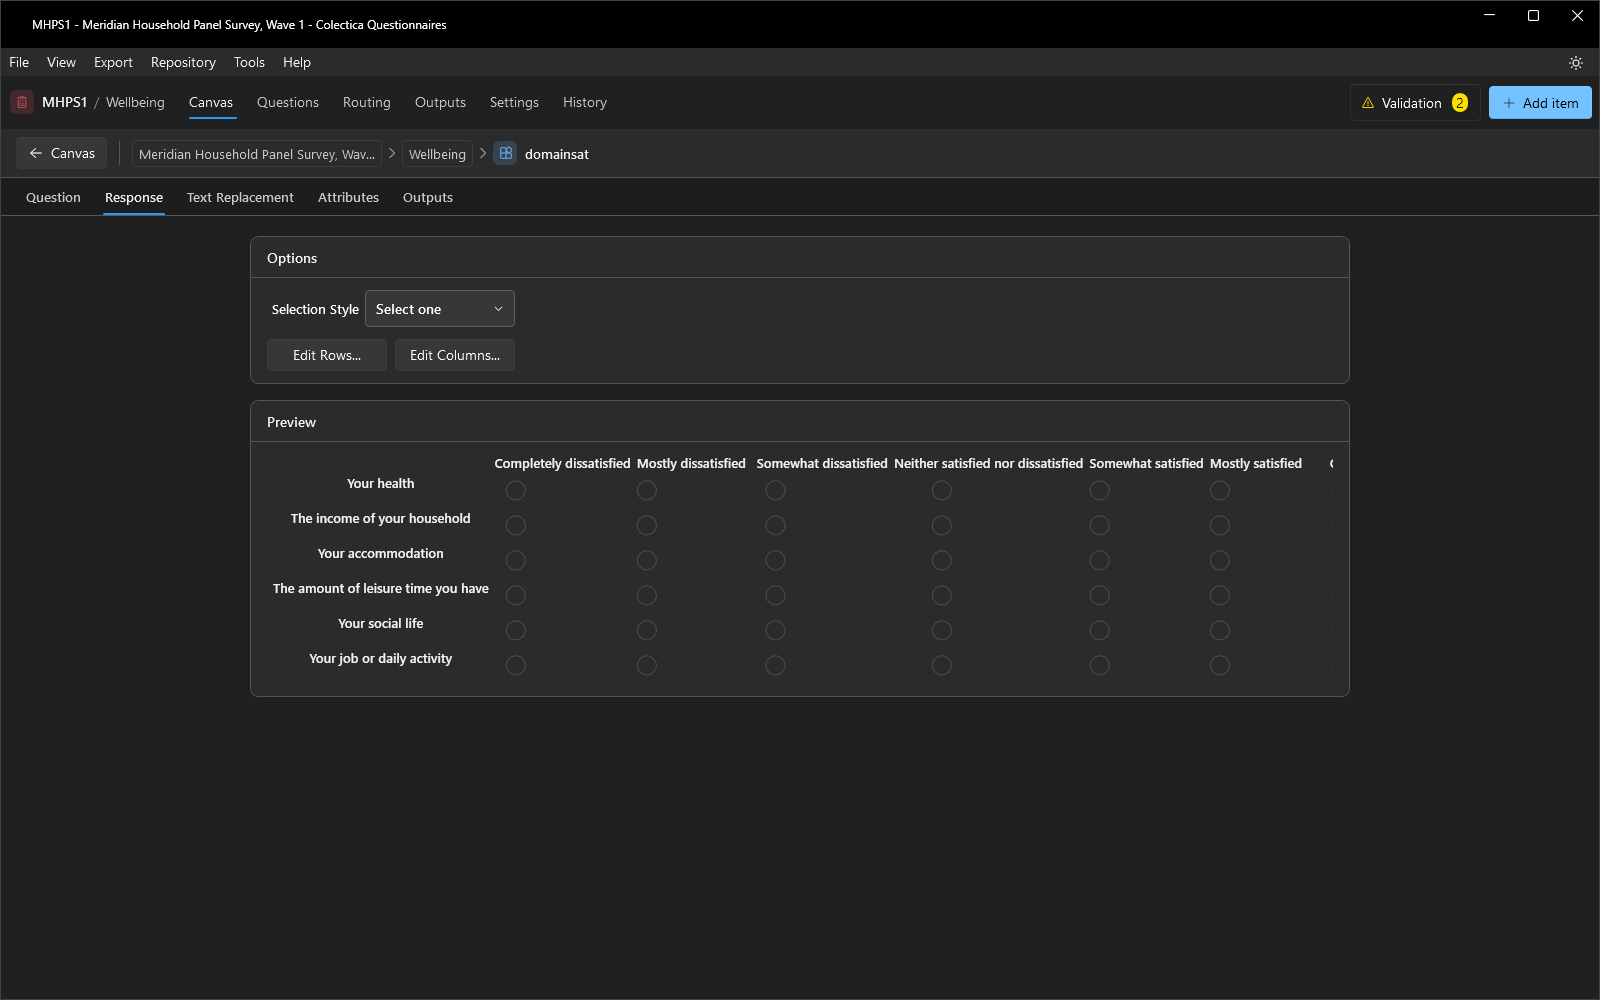Viewport: 1600px width, 1000px height.
Task: Open the Validation panel button
Action: [x=1415, y=103]
